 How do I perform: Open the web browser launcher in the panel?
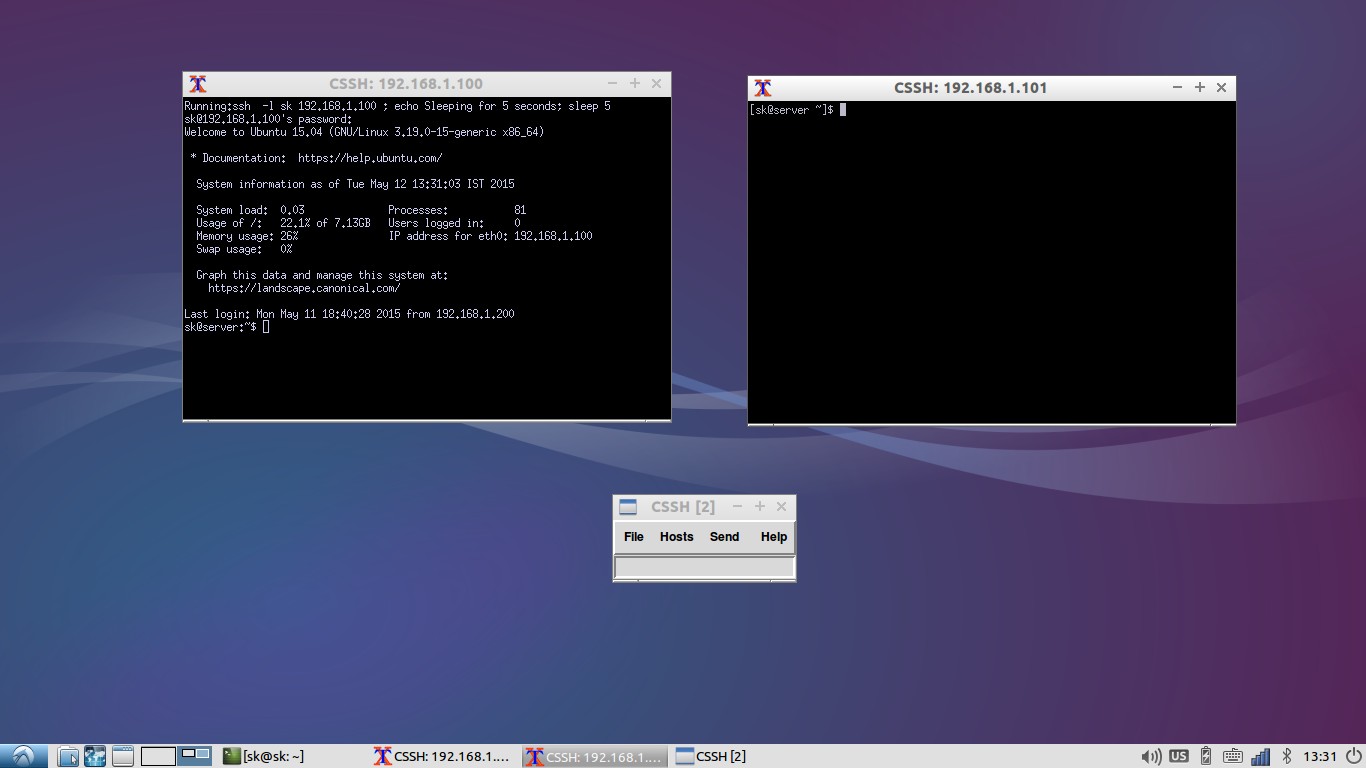(95, 756)
